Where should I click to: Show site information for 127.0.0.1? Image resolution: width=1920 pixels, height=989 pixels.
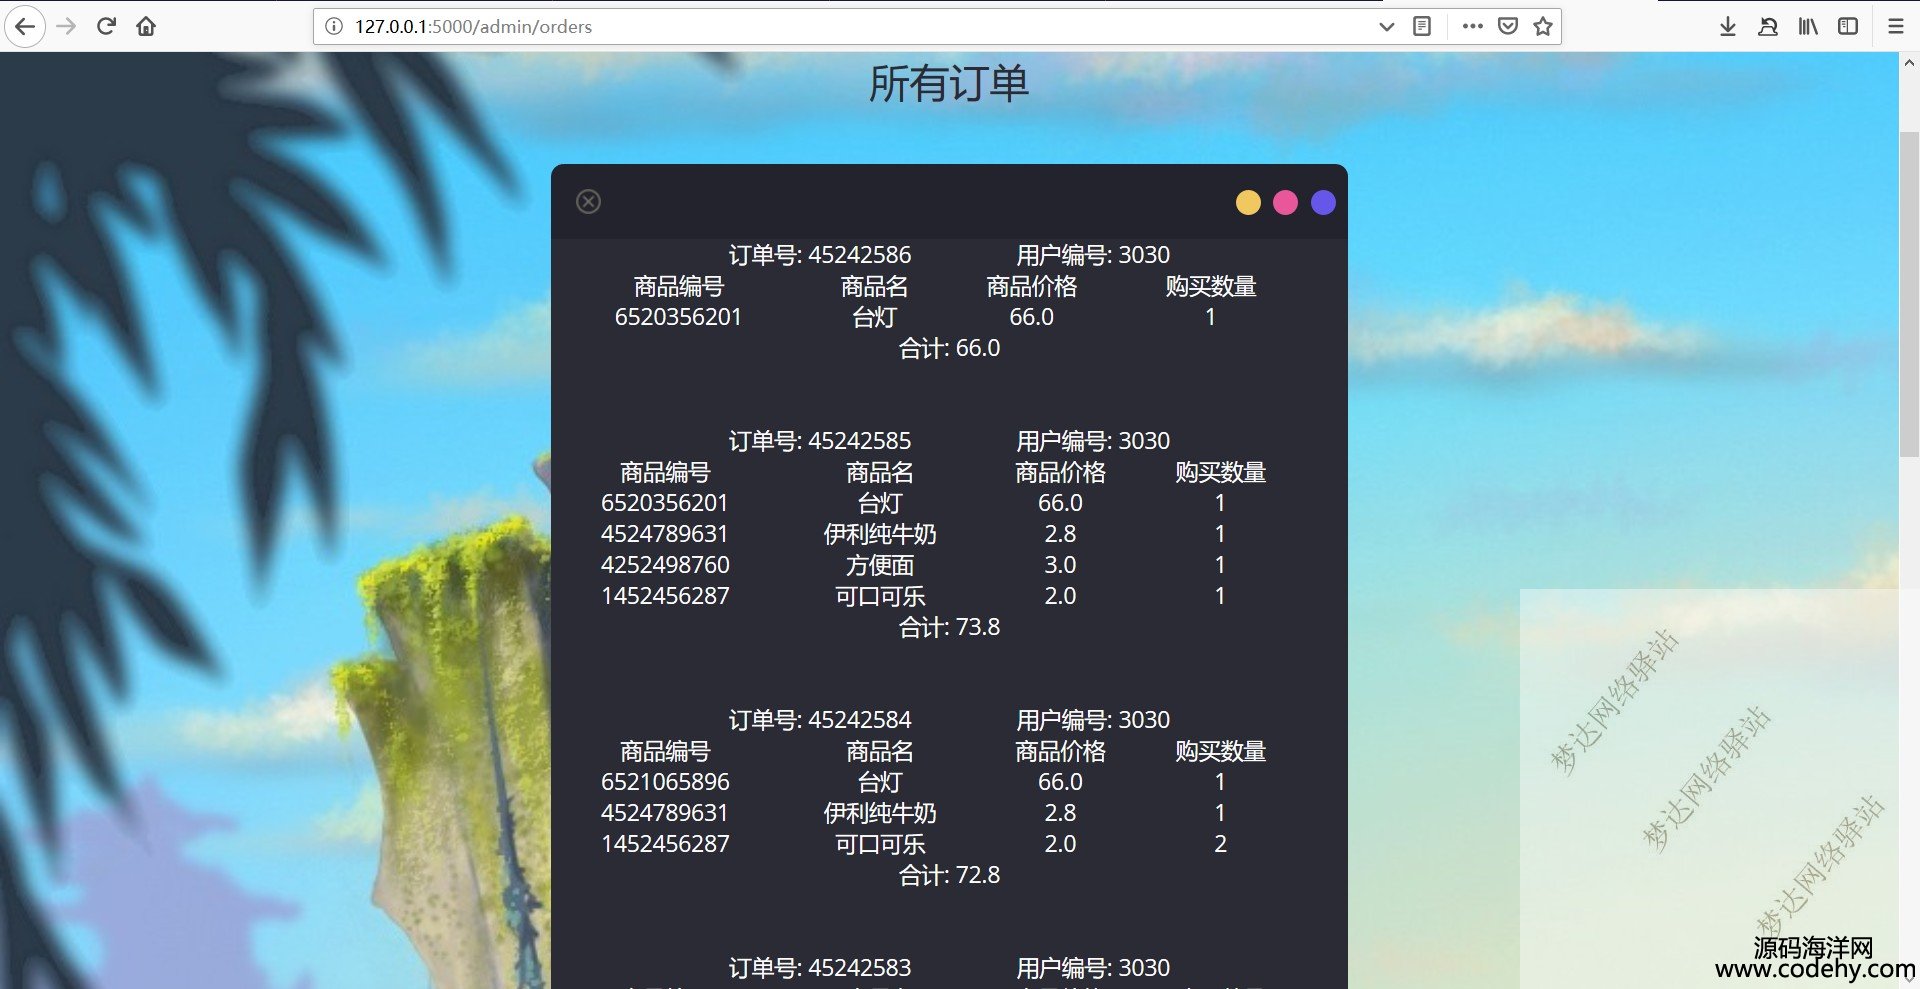[x=335, y=27]
